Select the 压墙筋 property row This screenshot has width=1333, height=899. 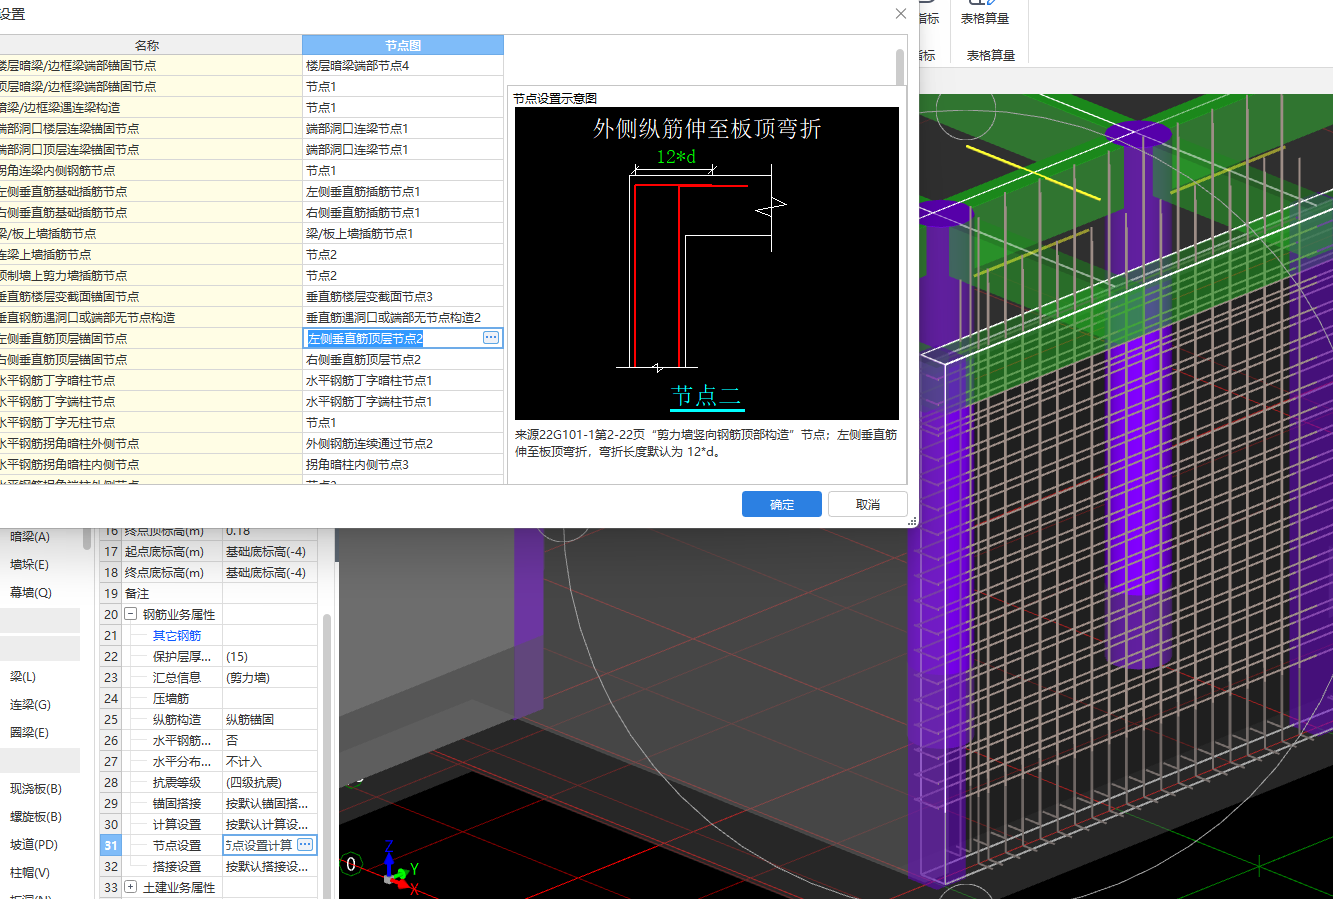point(208,698)
